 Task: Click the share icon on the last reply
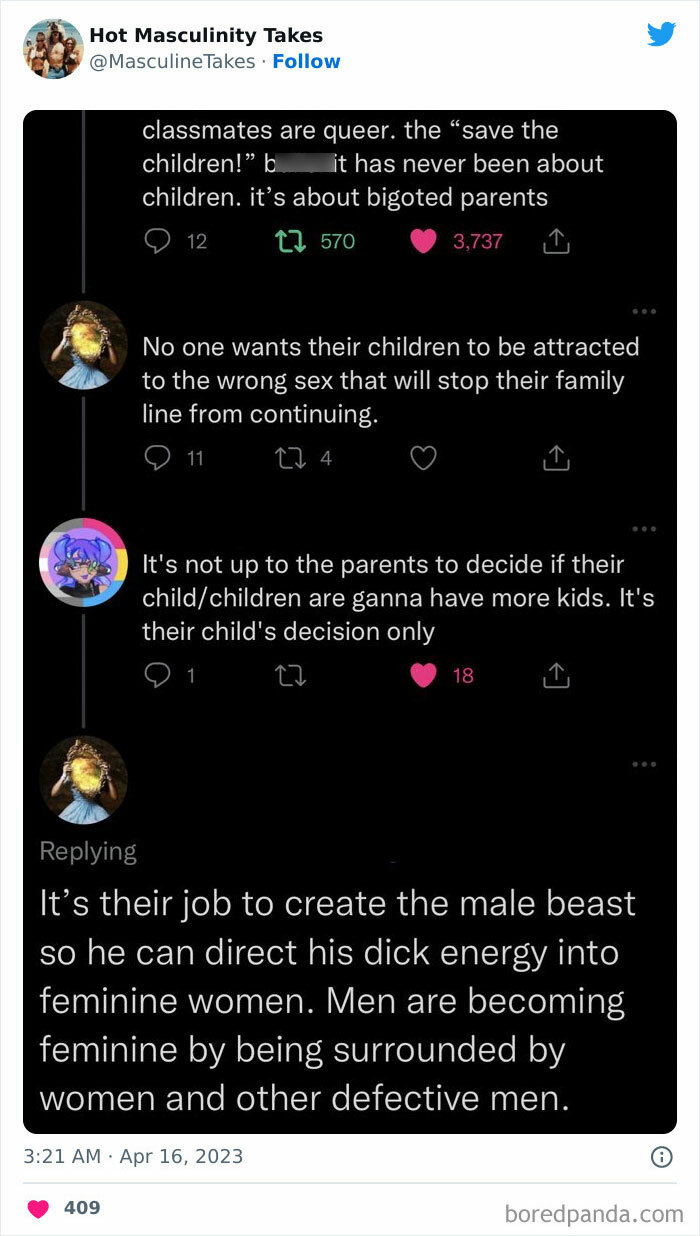556,674
